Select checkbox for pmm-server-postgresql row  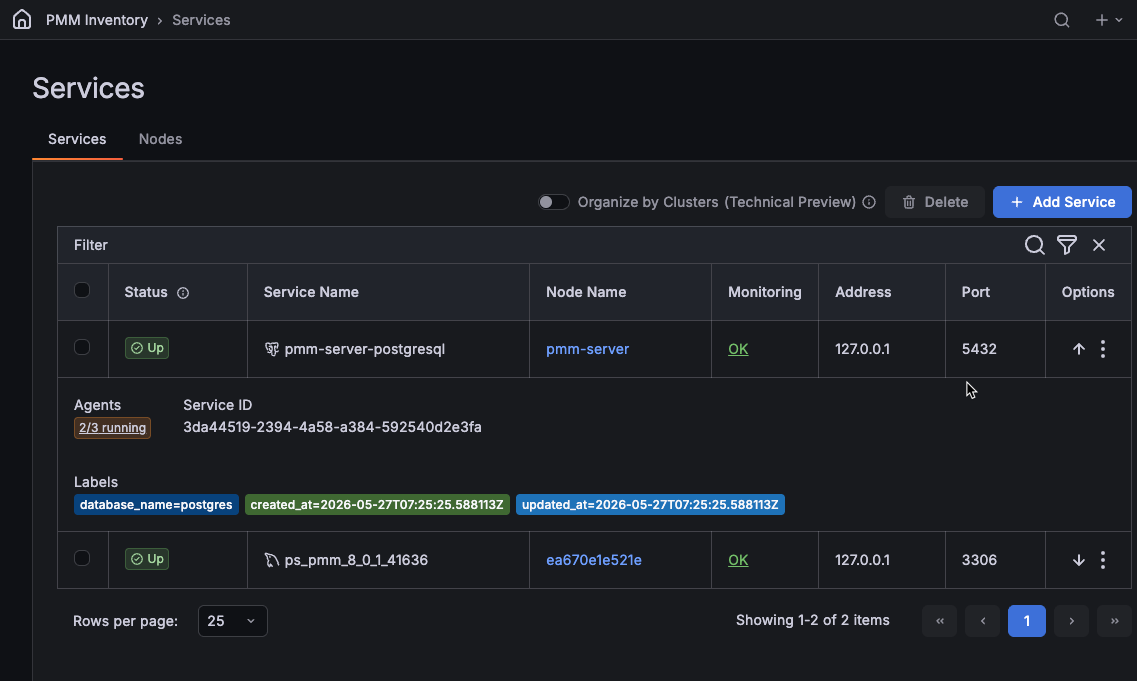click(x=82, y=347)
